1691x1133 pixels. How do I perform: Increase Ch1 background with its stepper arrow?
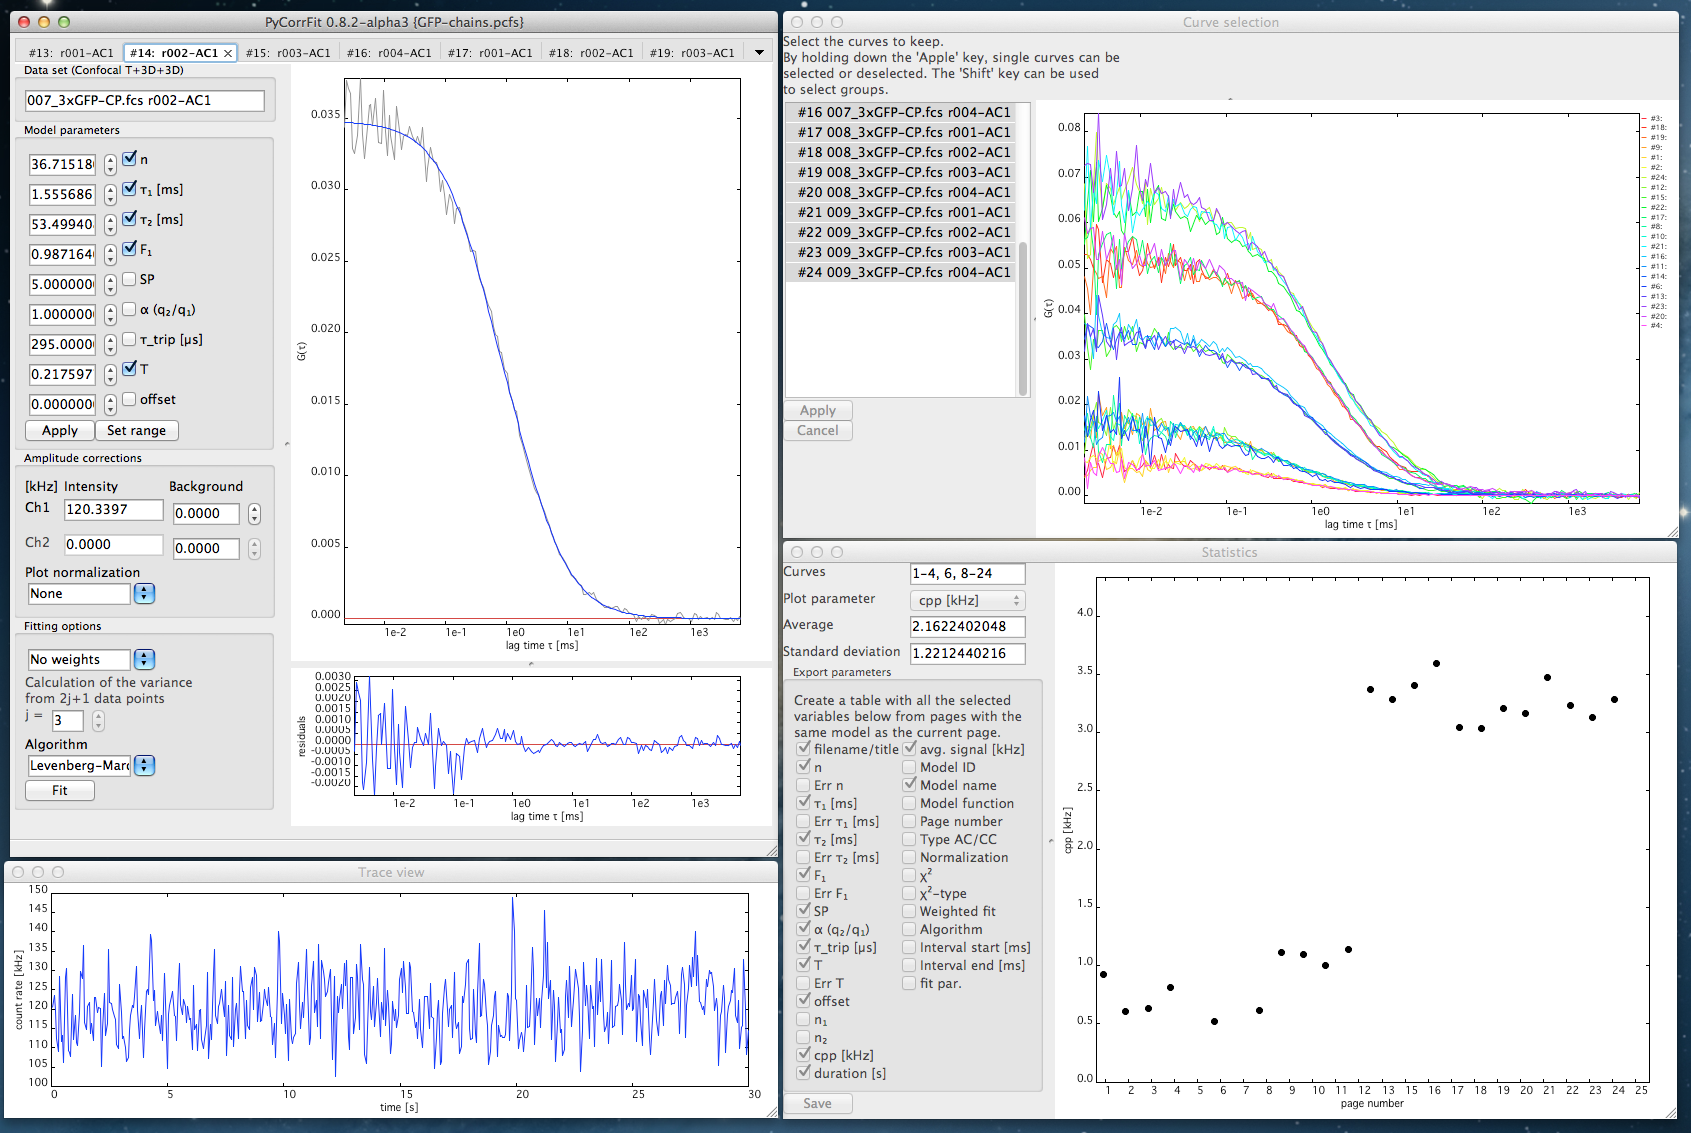254,508
